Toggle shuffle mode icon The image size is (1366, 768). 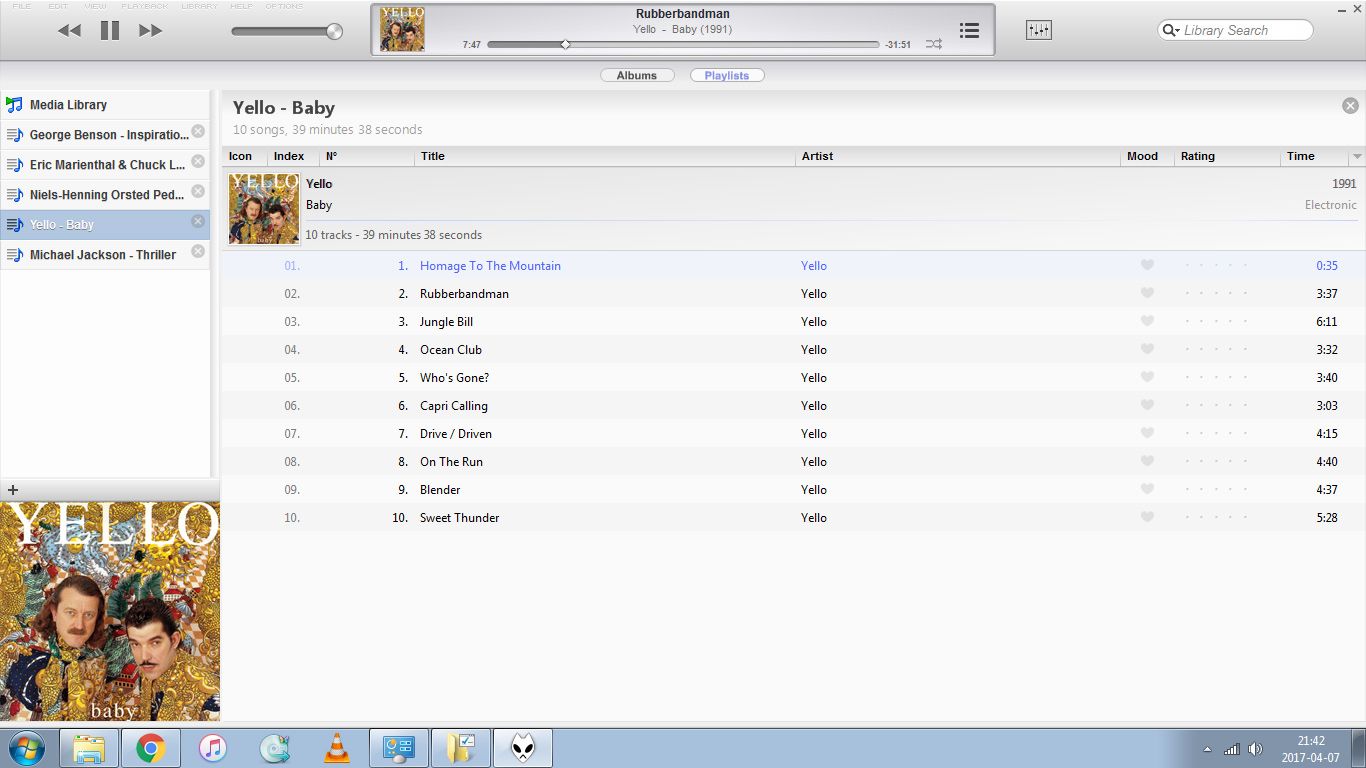(x=933, y=44)
